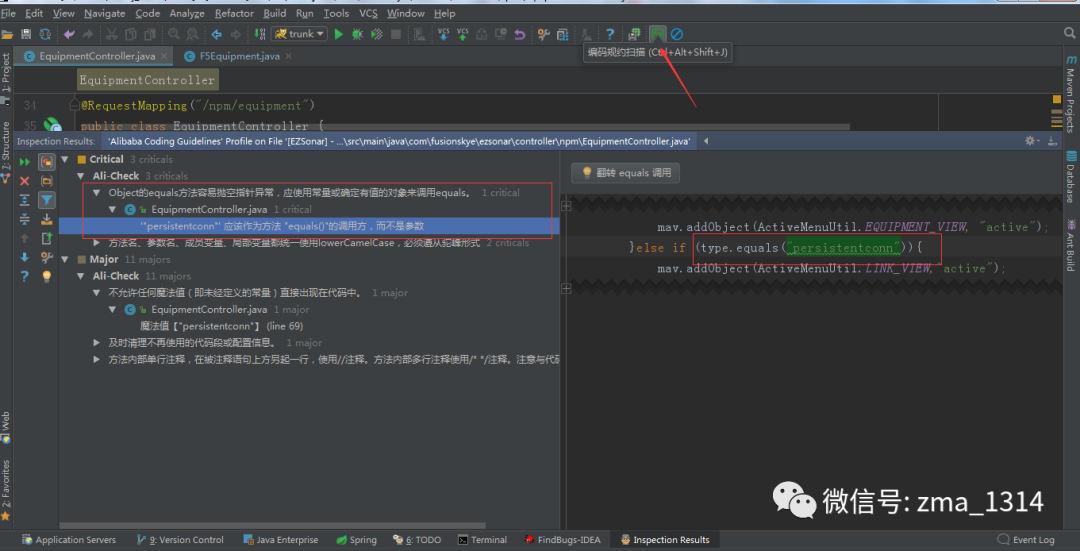Click Collapse All in inspection panel
The width and height of the screenshot is (1080, 551).
pos(25,219)
